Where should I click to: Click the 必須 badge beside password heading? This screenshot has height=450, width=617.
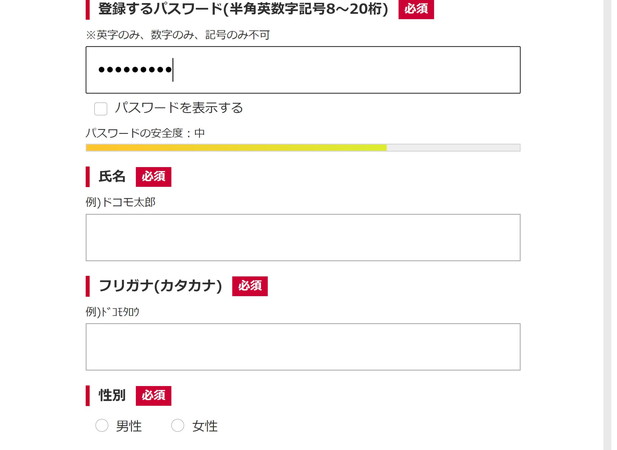pos(416,9)
